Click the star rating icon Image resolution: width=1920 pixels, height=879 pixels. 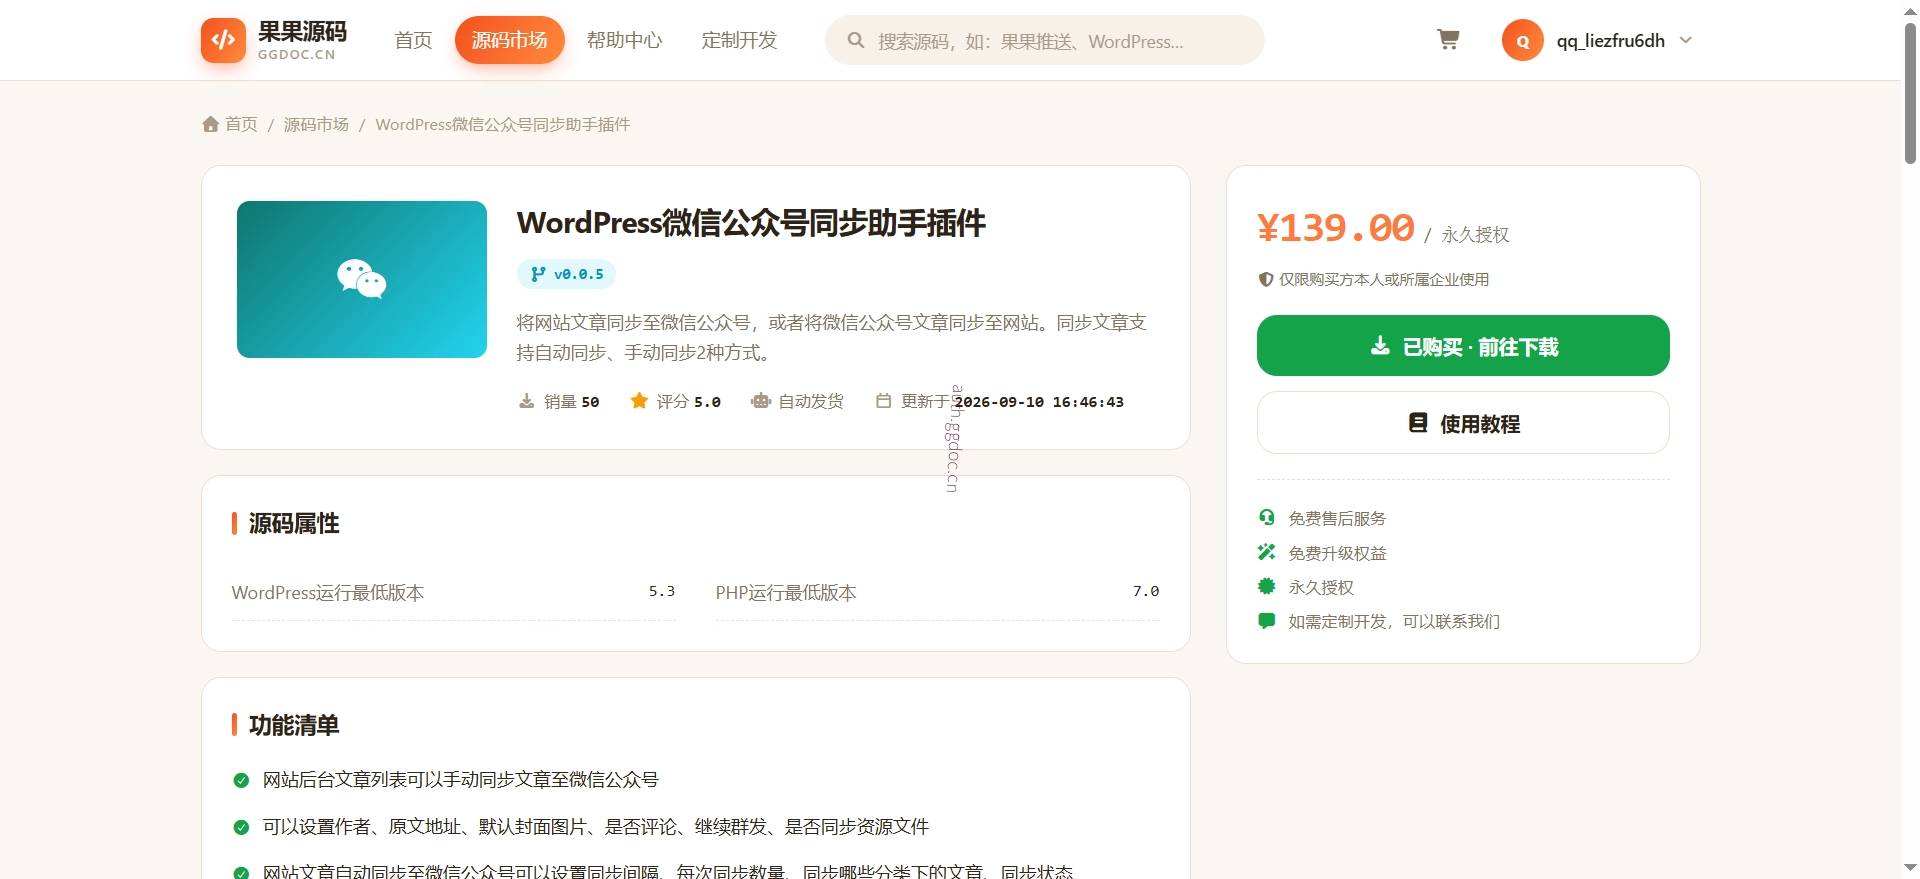tap(639, 401)
